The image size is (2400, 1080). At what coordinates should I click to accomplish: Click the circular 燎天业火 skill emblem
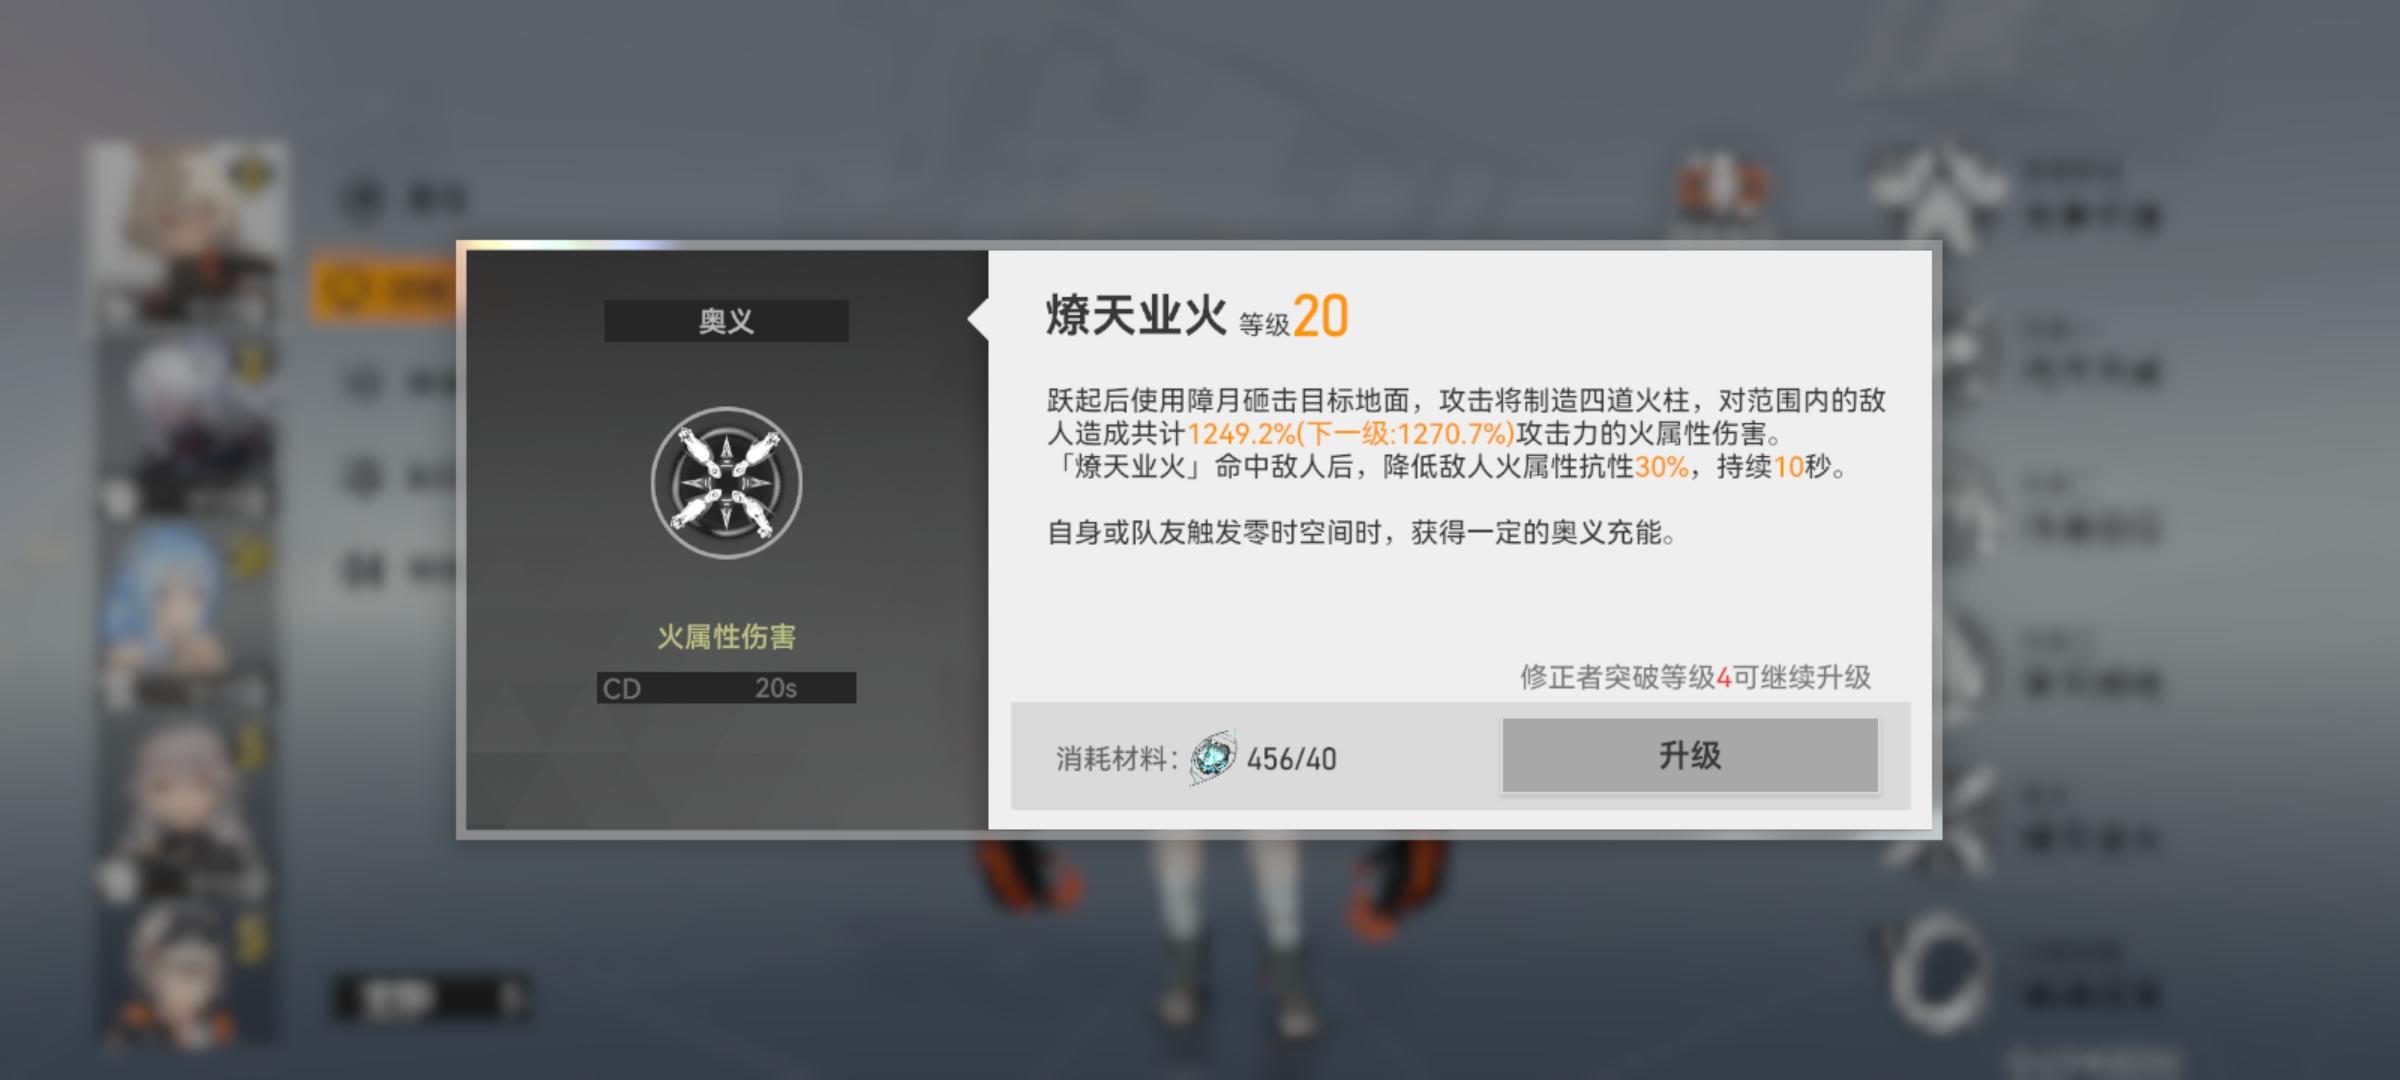(x=726, y=482)
